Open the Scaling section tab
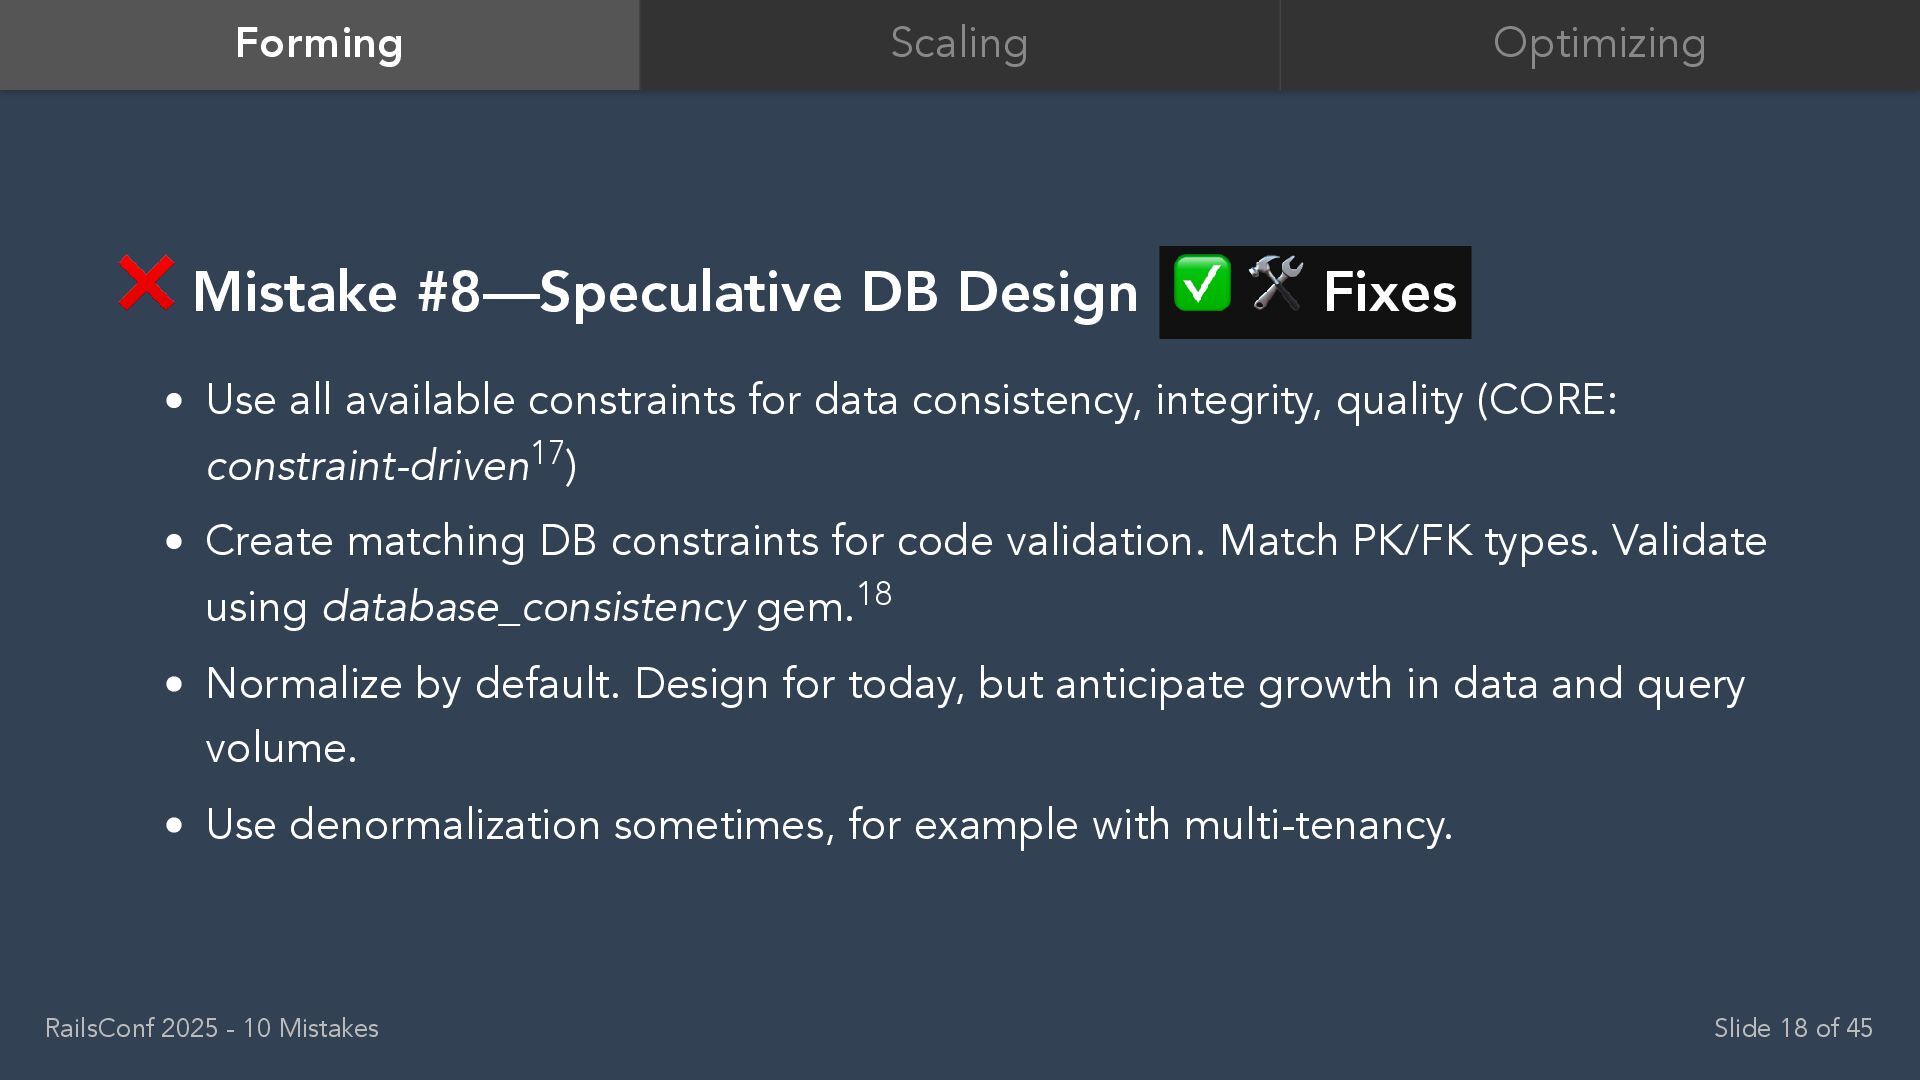Screen dimensions: 1920x1080 (959, 45)
